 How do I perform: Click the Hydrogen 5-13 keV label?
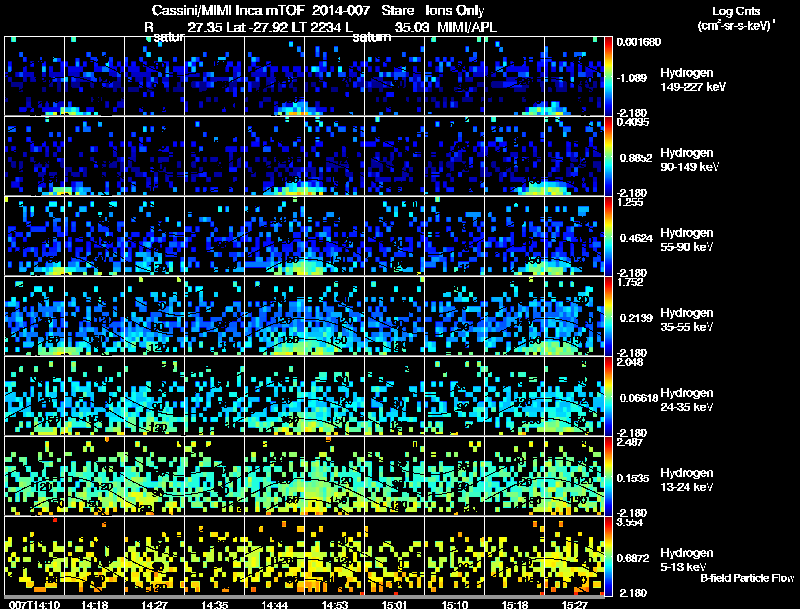coord(687,560)
